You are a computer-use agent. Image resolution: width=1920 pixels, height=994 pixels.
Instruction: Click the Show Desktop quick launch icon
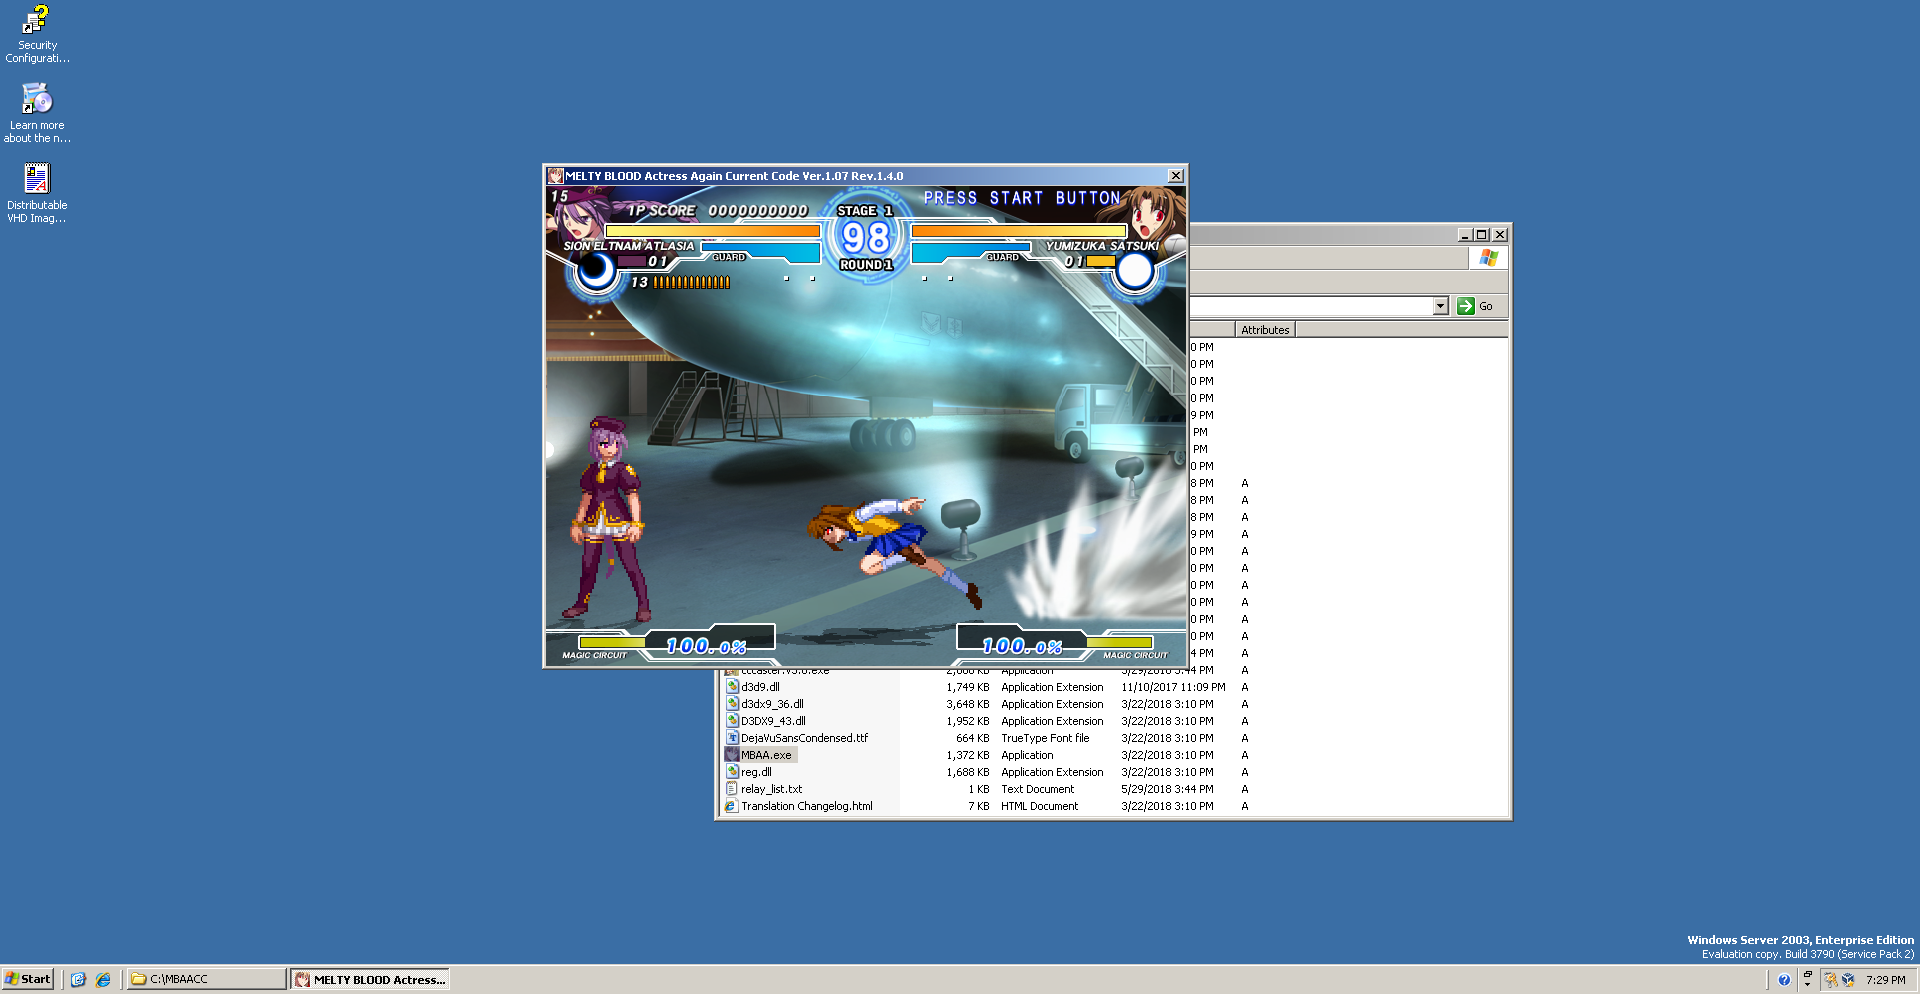pos(78,980)
